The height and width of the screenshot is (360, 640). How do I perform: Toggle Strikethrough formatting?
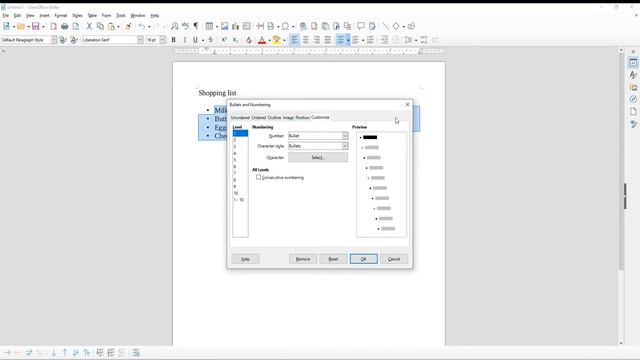pyautogui.click(x=211, y=40)
